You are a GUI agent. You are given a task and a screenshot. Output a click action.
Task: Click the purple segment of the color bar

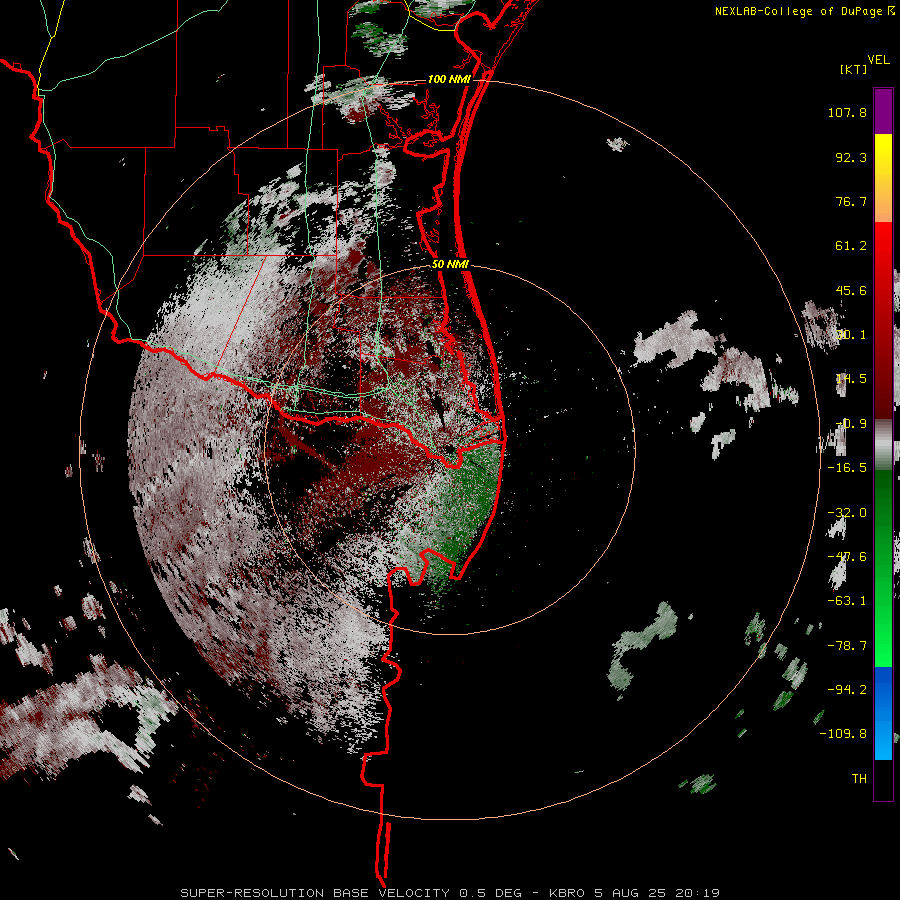883,111
